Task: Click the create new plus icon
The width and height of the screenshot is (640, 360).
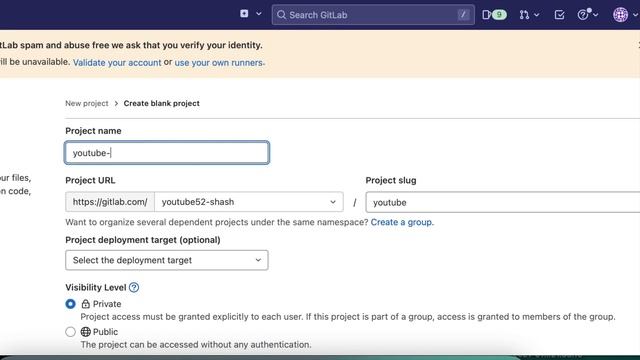Action: click(244, 14)
